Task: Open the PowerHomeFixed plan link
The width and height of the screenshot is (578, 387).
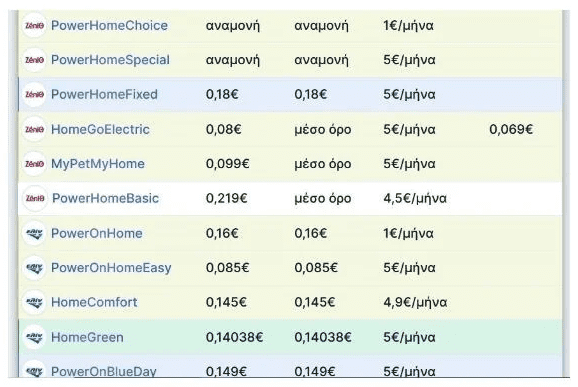Action: [104, 94]
